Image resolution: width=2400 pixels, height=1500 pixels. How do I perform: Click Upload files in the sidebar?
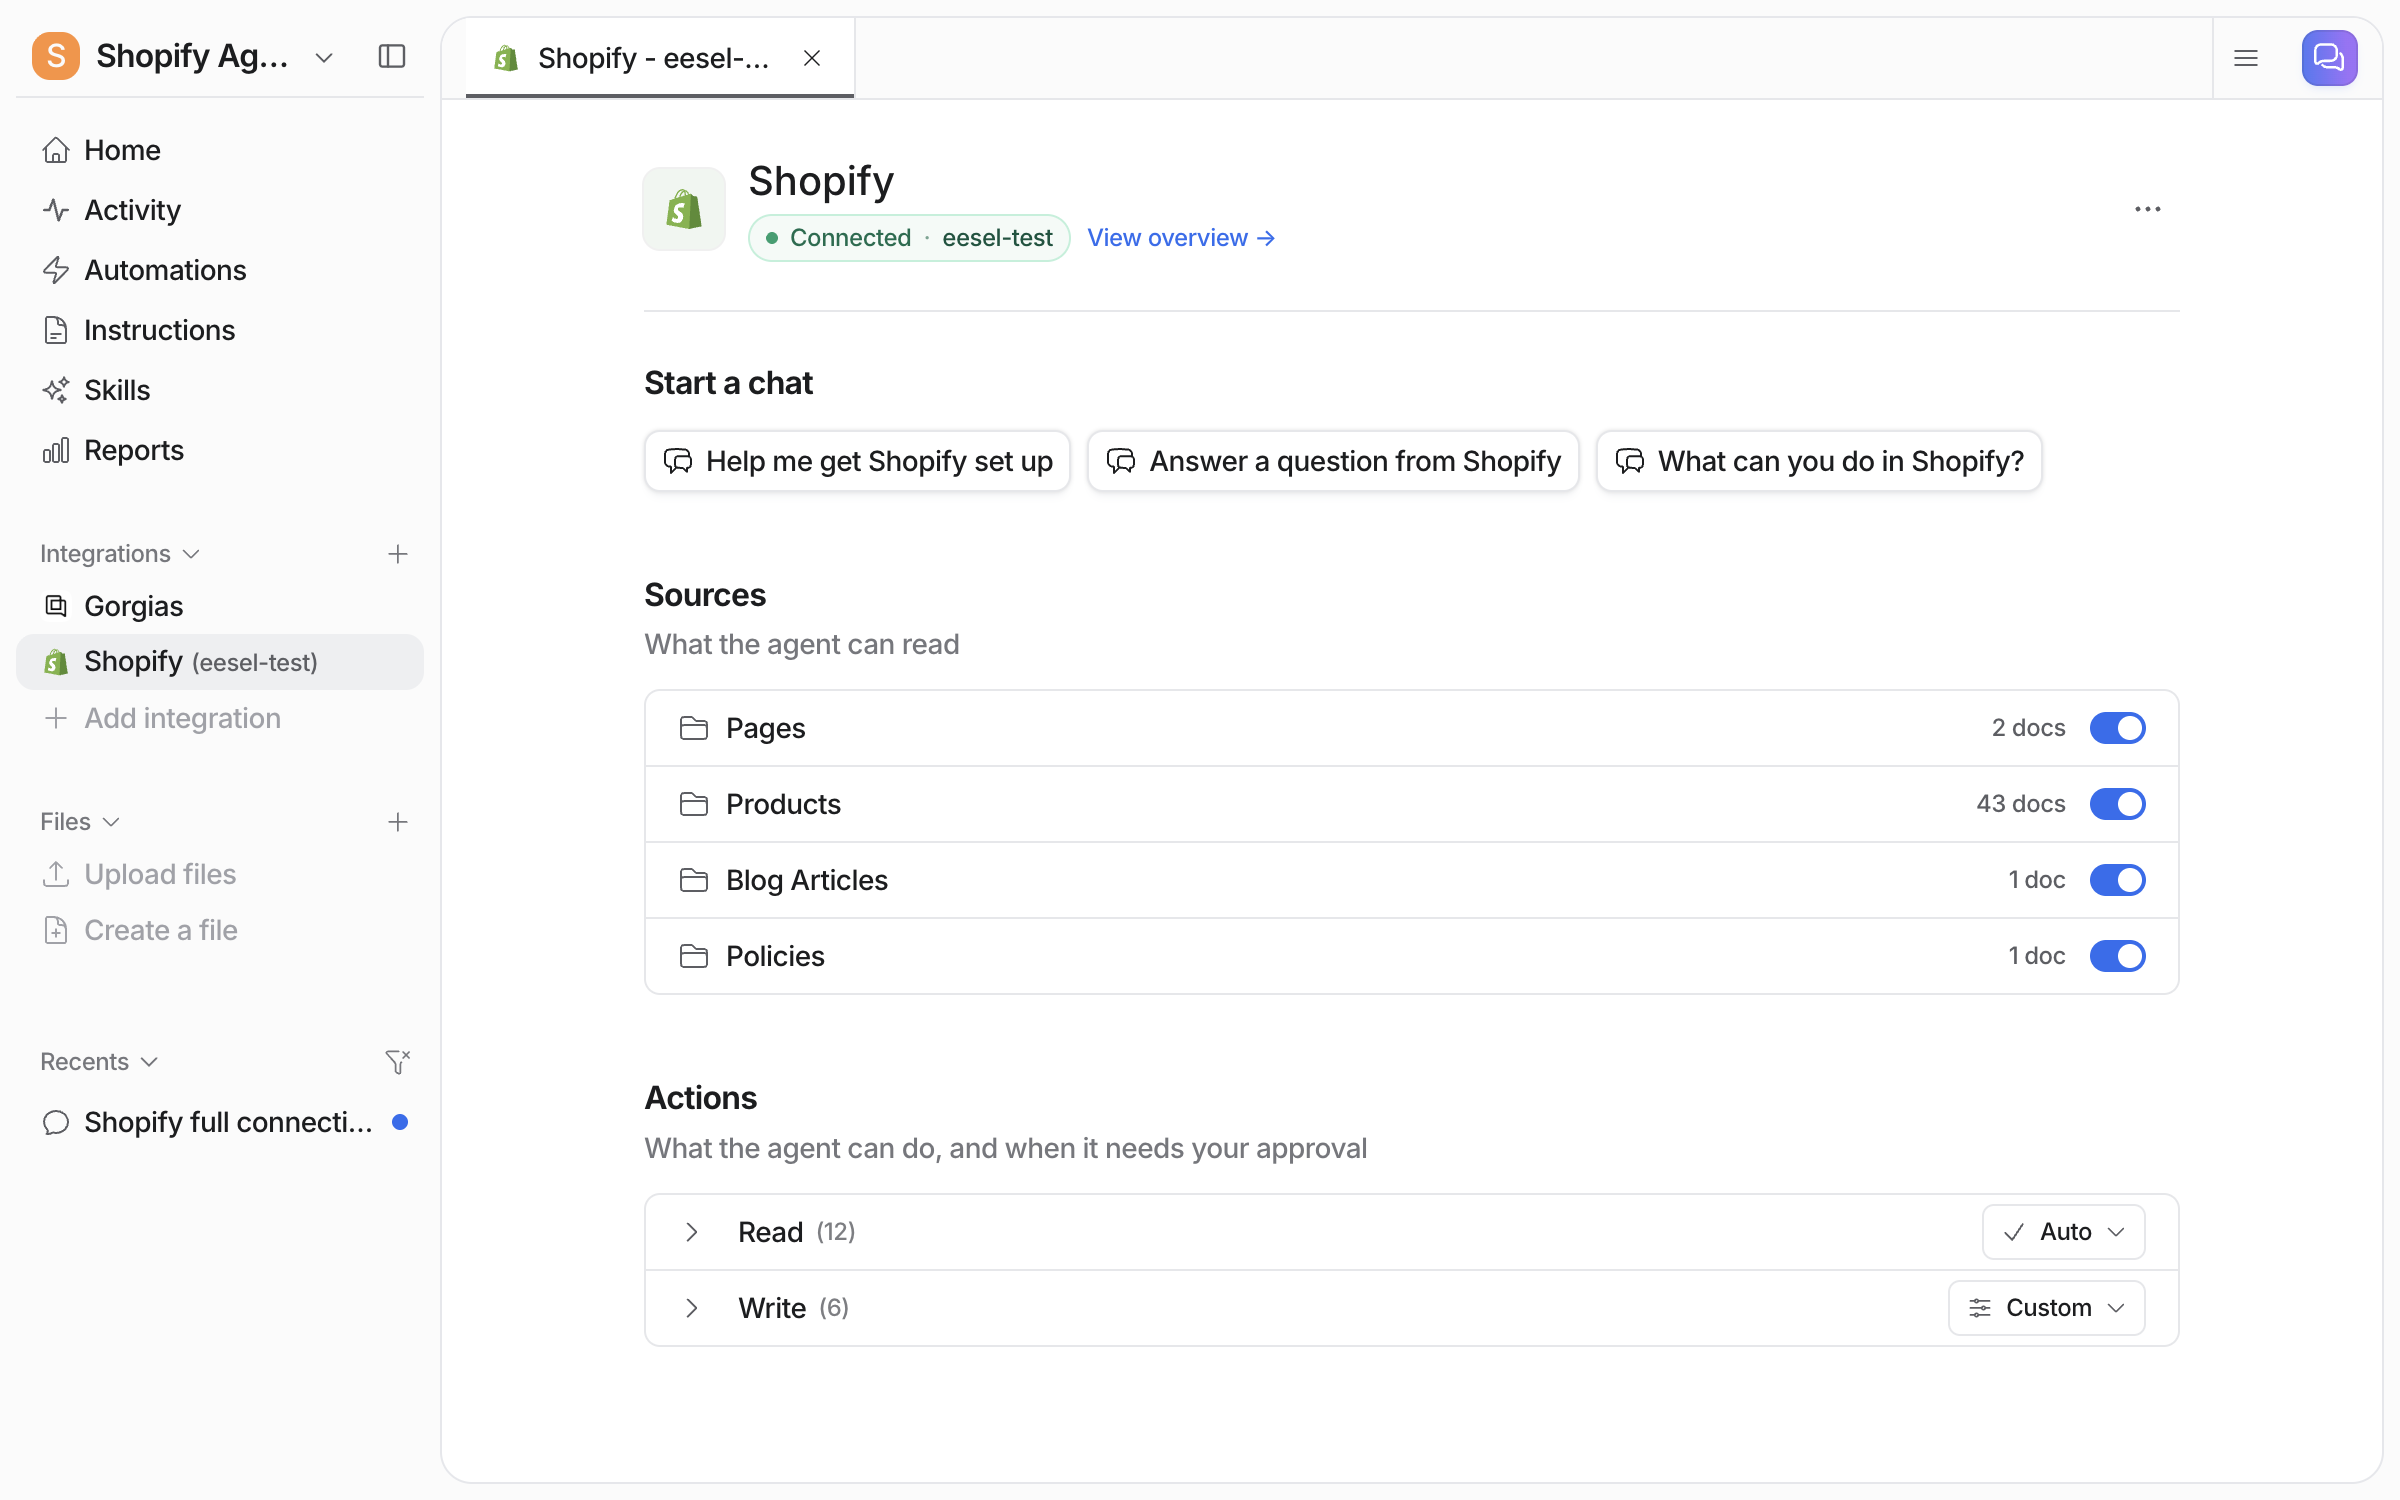(x=220, y=874)
